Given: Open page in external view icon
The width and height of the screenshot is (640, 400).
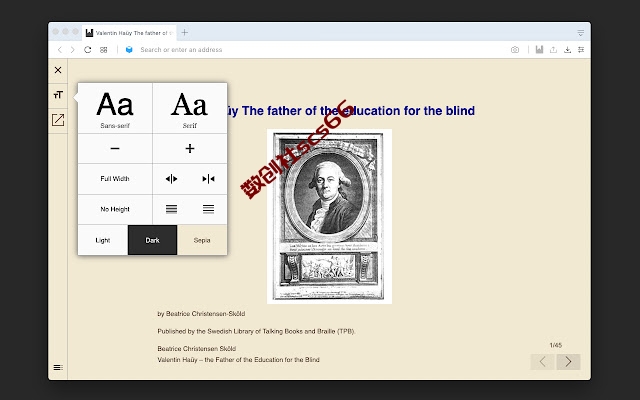Looking at the screenshot, I should pos(58,120).
